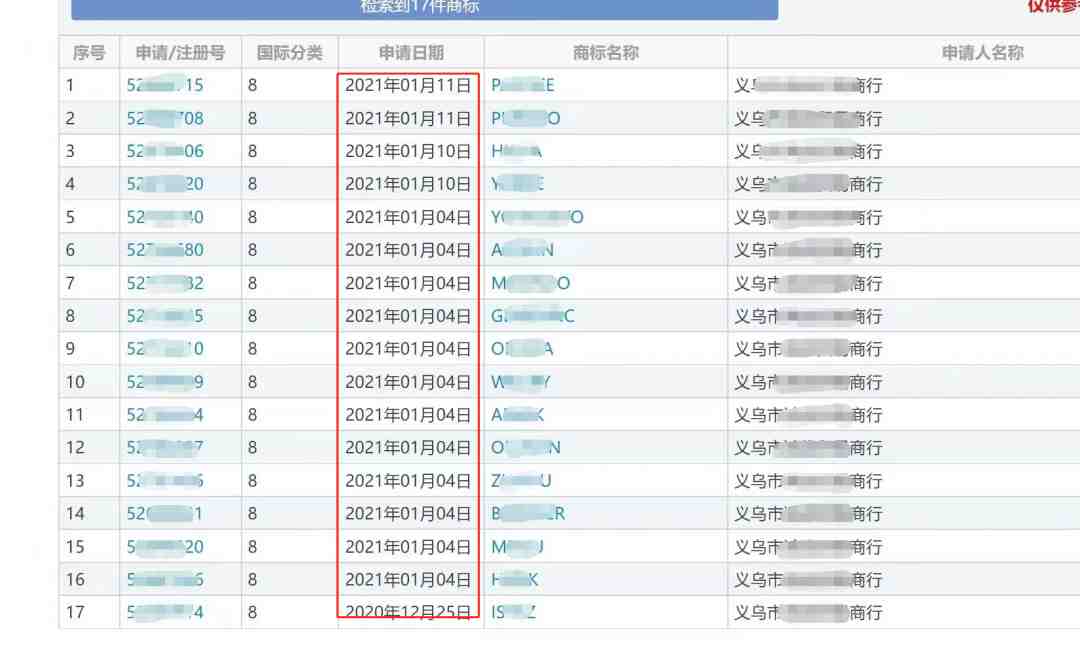The width and height of the screenshot is (1080, 645).
Task: Open registration number link in row 7
Action: click(165, 283)
